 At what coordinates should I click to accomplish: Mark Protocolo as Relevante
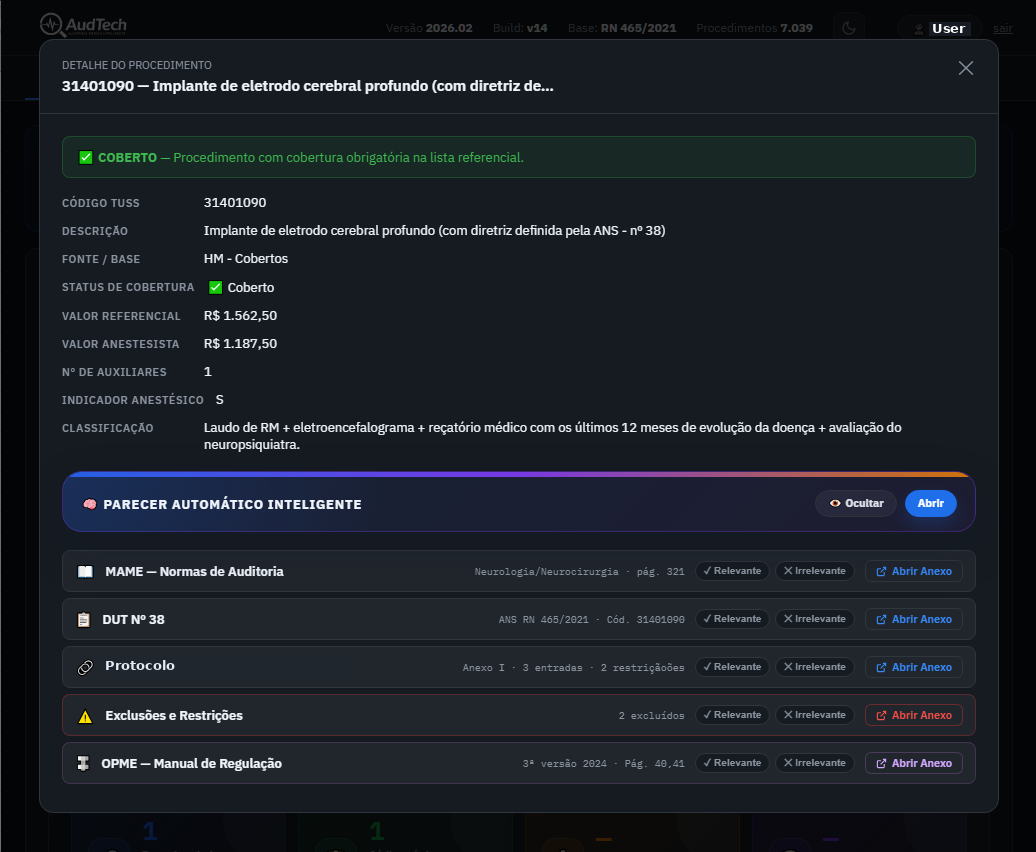click(732, 667)
